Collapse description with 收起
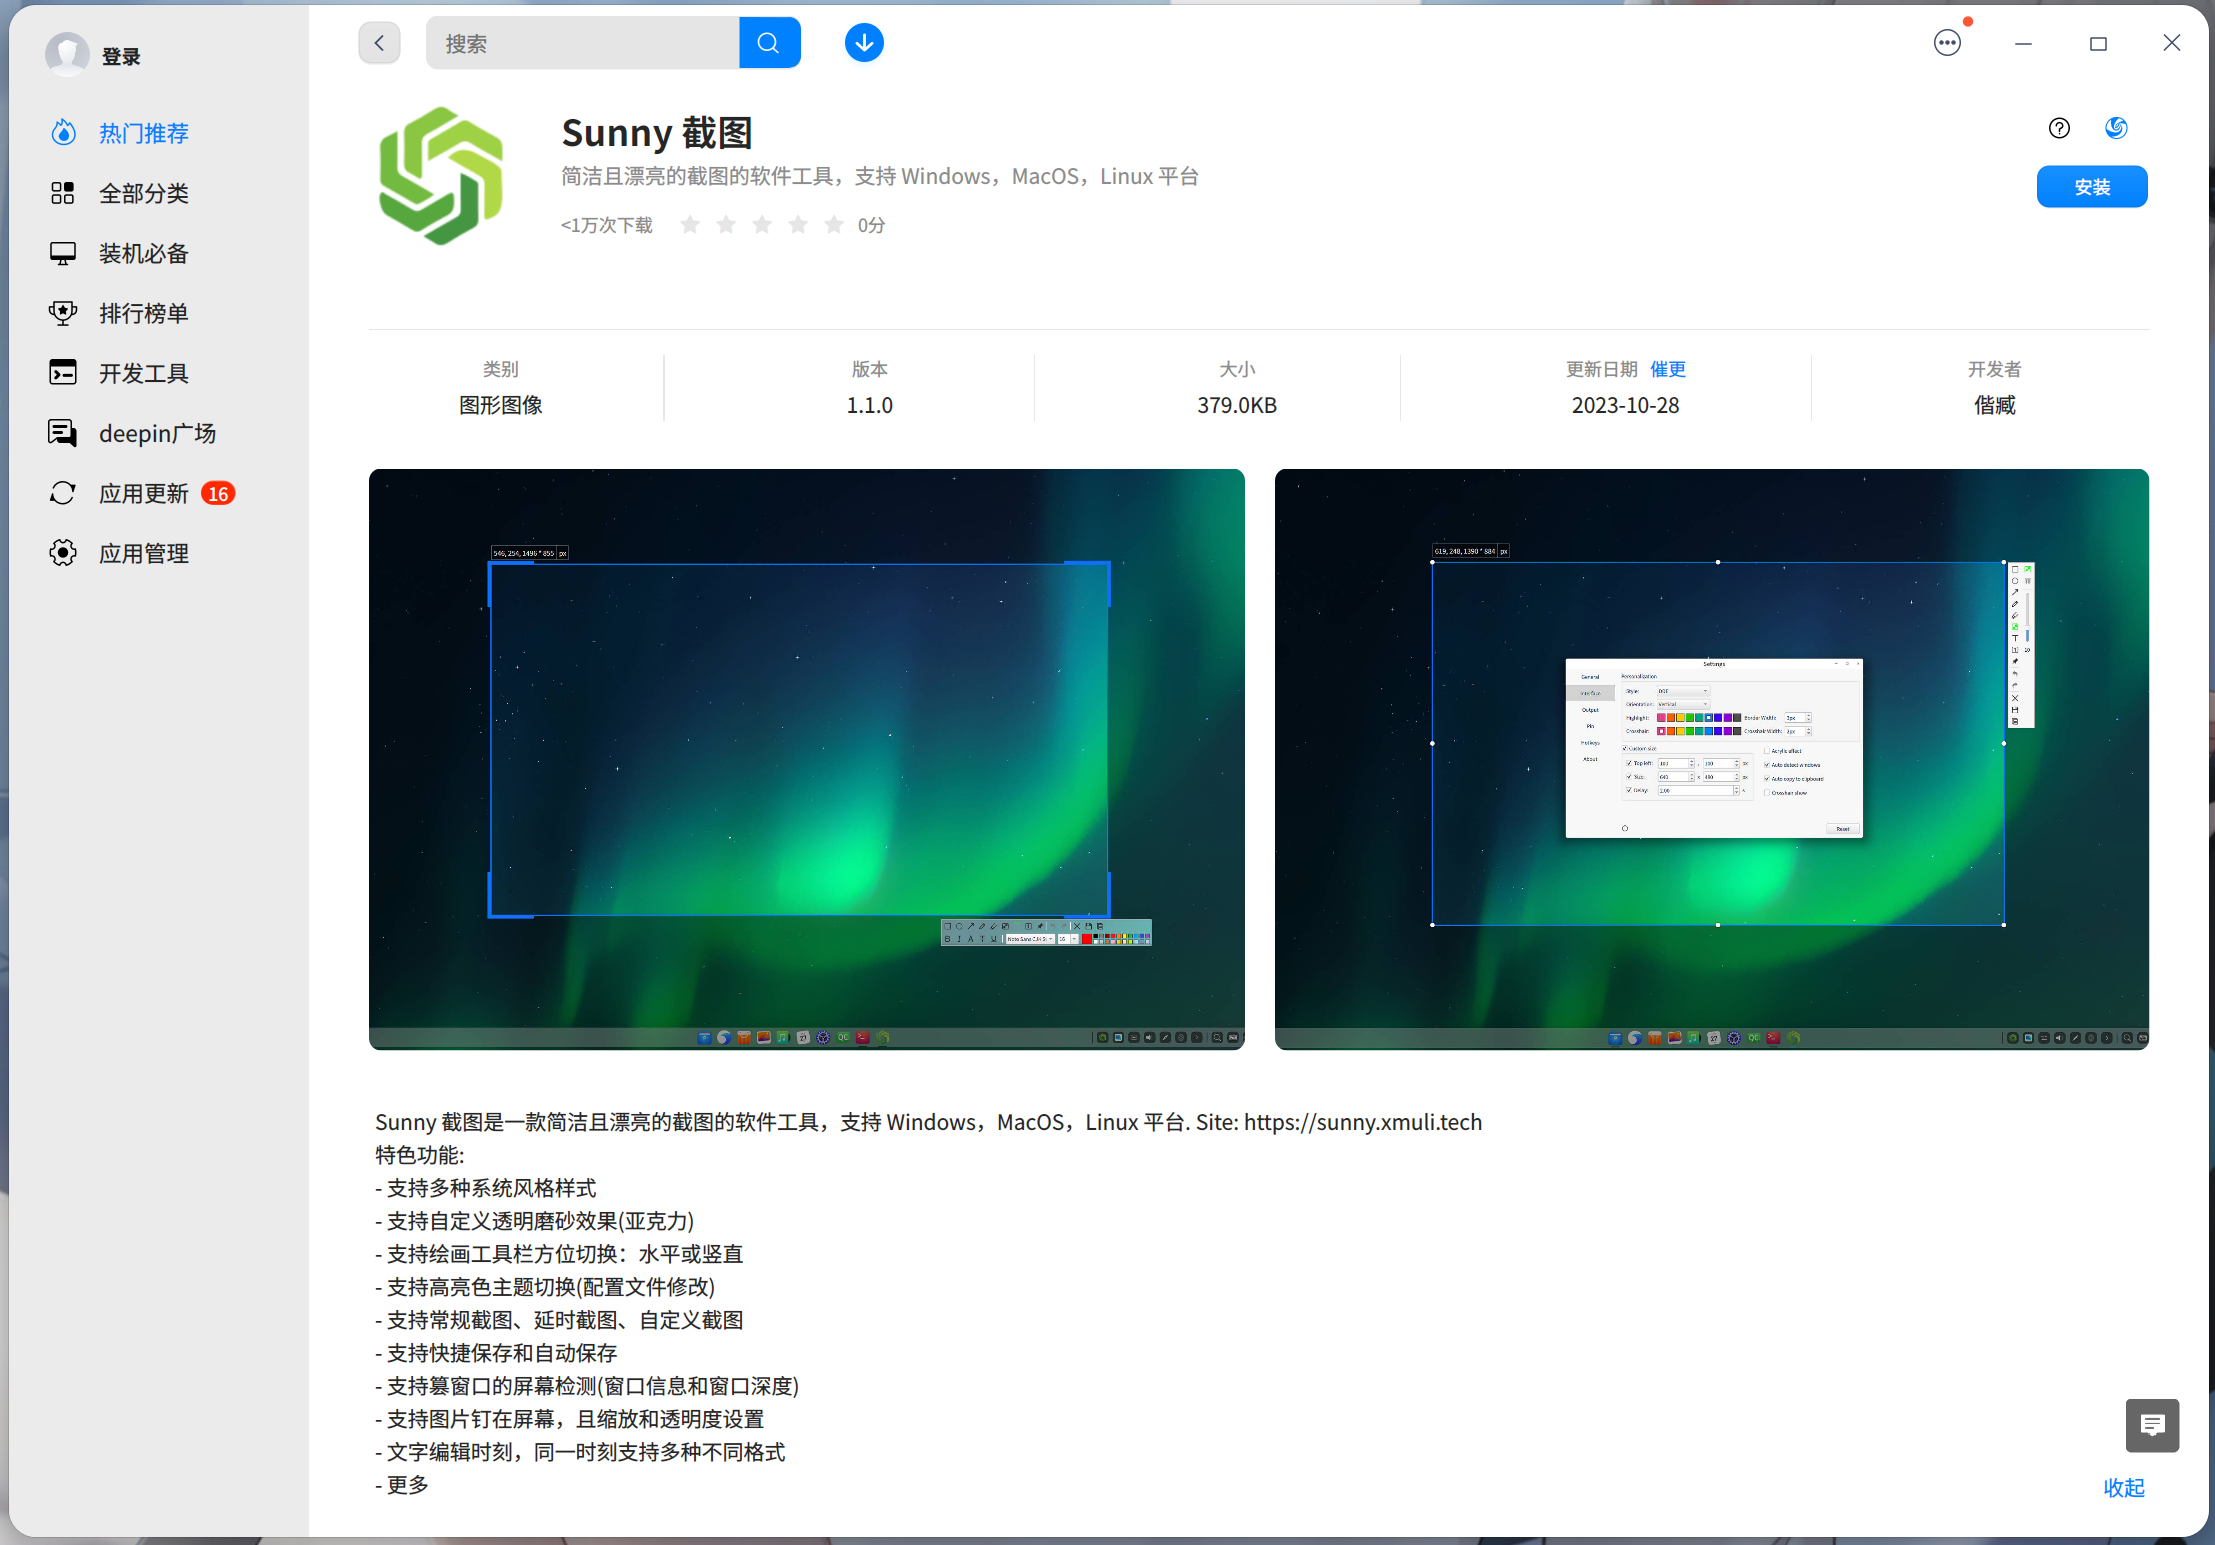Image resolution: width=2215 pixels, height=1545 pixels. (x=2123, y=1487)
